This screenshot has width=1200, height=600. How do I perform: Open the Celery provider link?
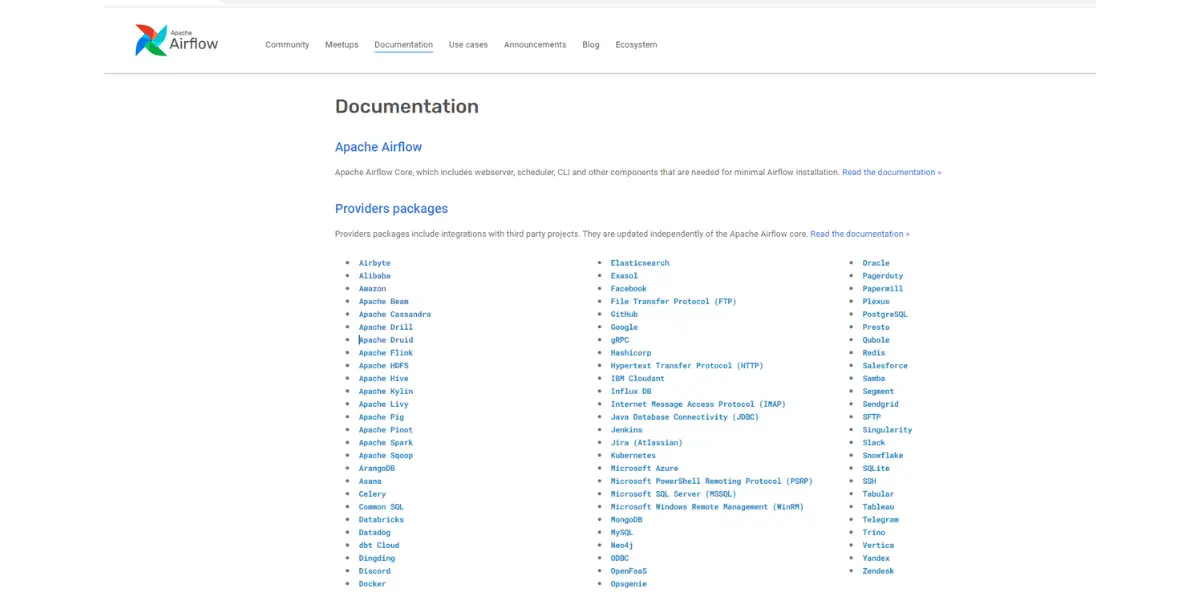(x=373, y=494)
